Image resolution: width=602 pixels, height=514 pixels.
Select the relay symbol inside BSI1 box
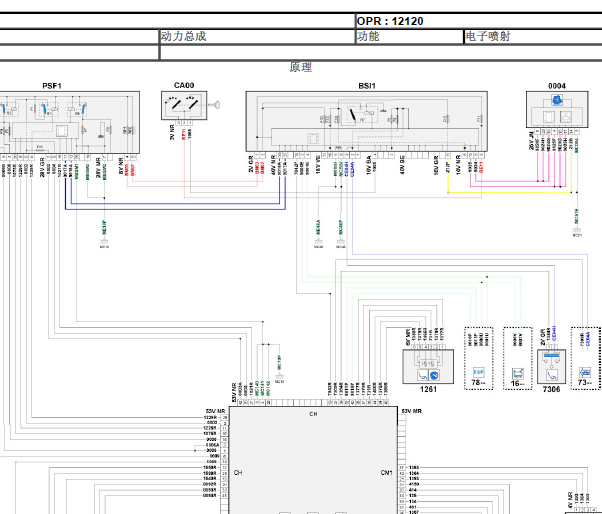[356, 116]
